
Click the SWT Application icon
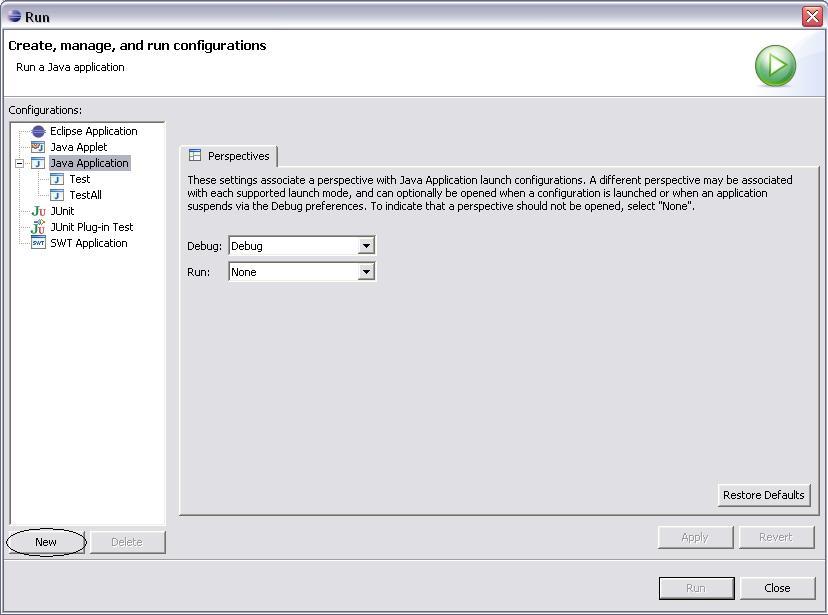pyautogui.click(x=38, y=243)
